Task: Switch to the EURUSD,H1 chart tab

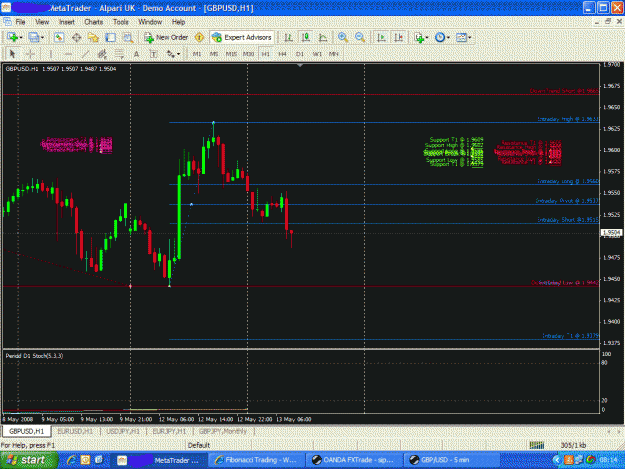Action: tap(75, 432)
